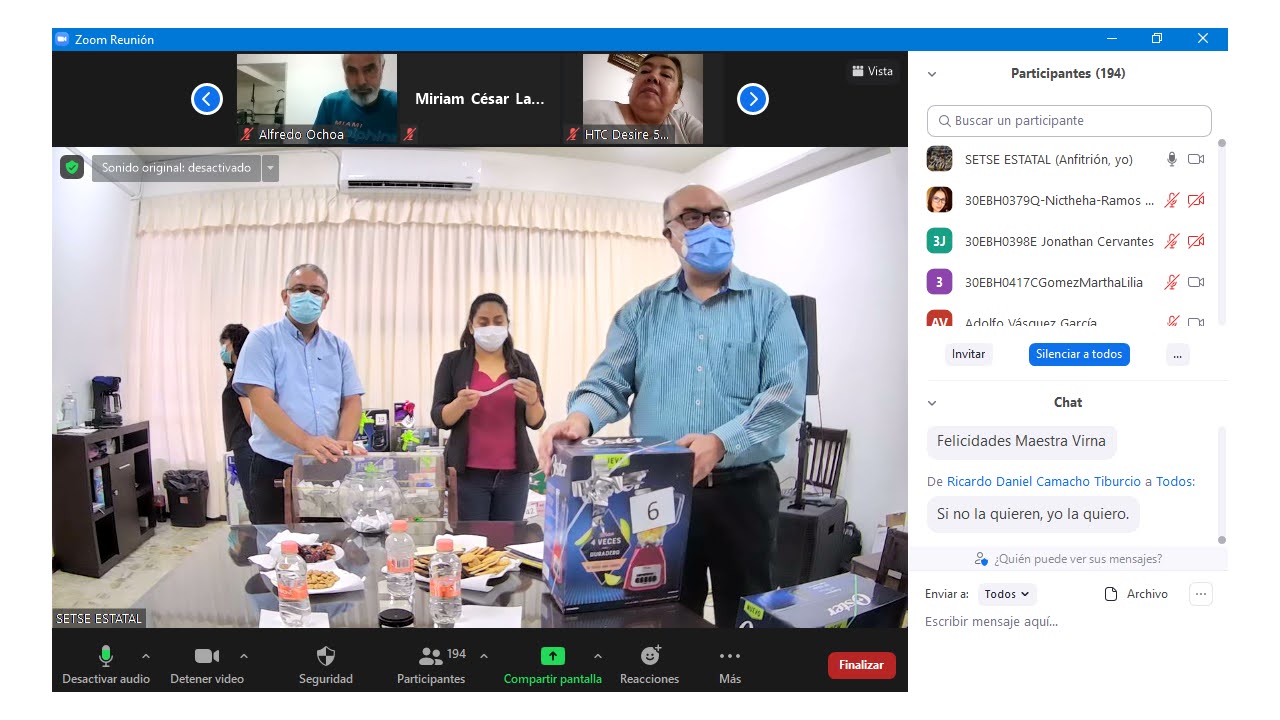
Task: Open the Más three-dot menu
Action: point(730,656)
